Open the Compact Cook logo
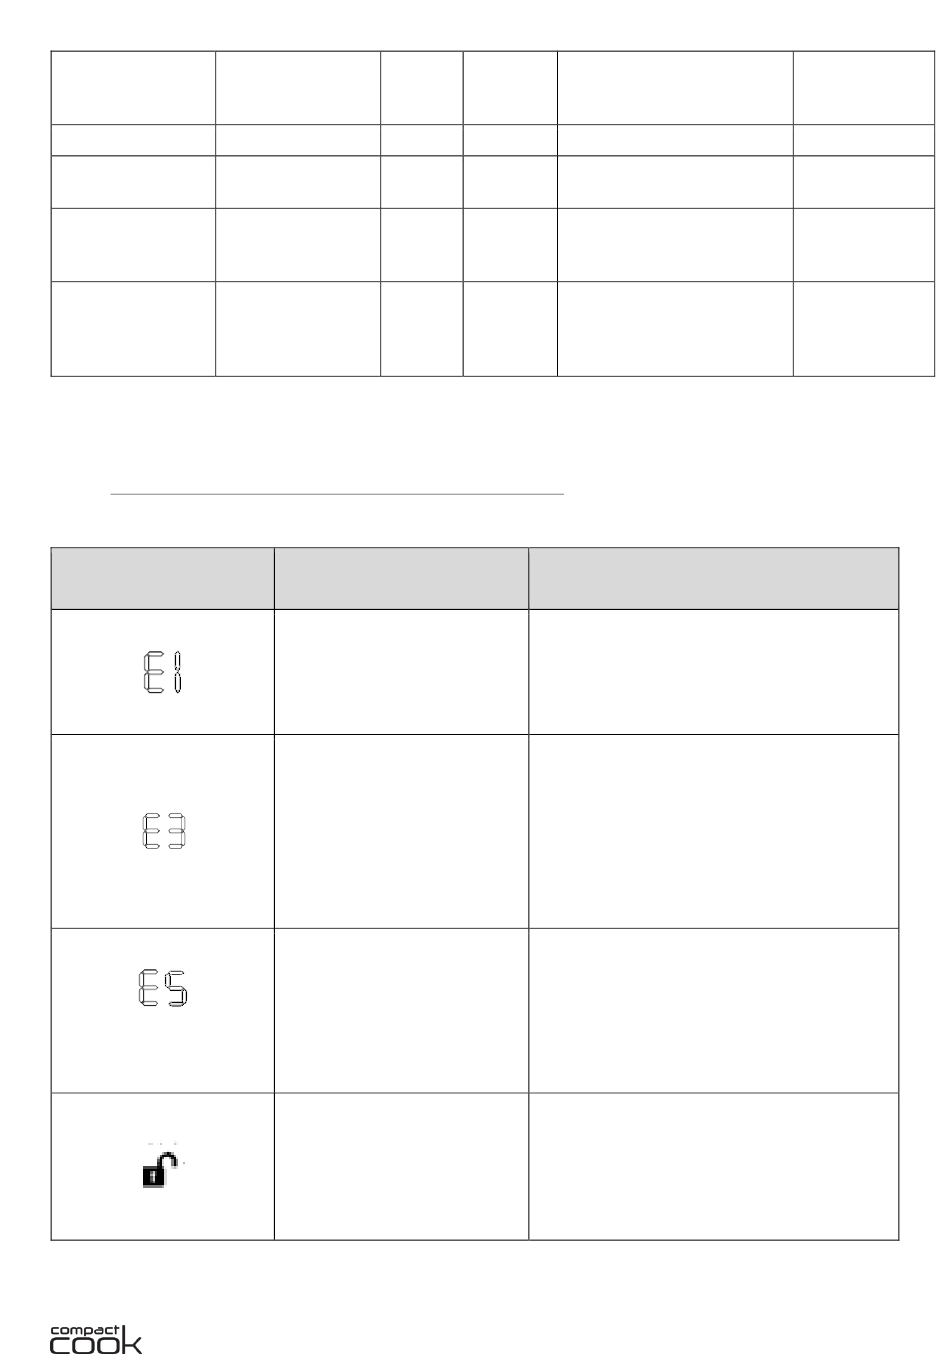Viewport: 950px width, 1360px height. point(96,1338)
